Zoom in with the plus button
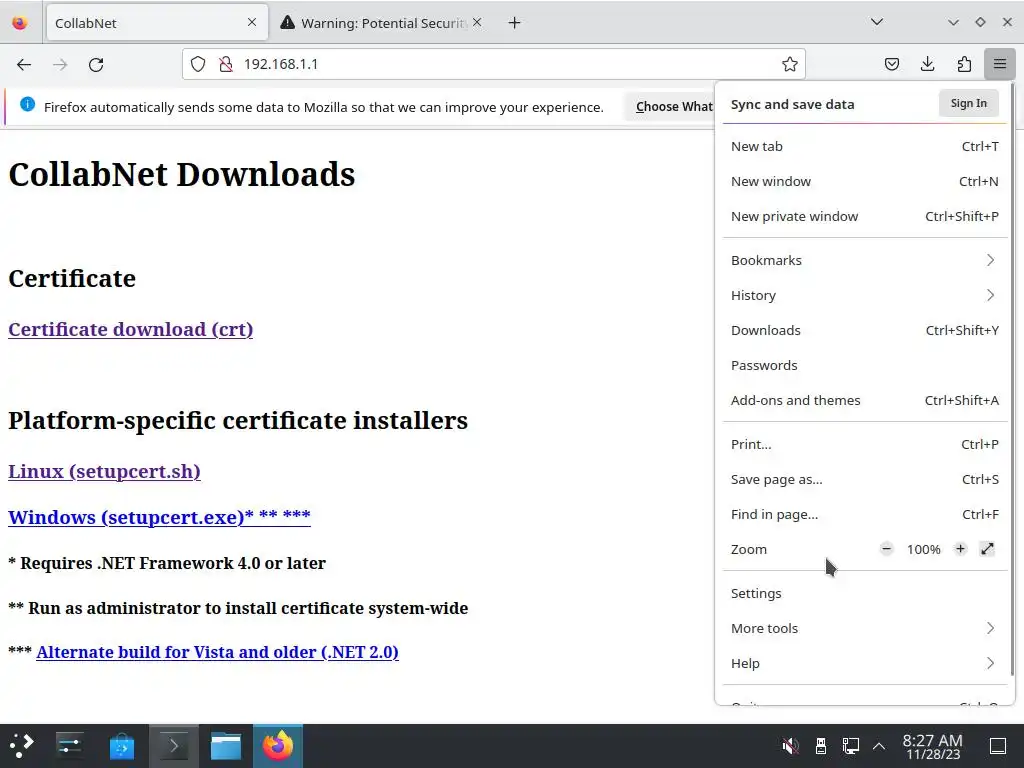The image size is (1024, 768). [x=960, y=549]
